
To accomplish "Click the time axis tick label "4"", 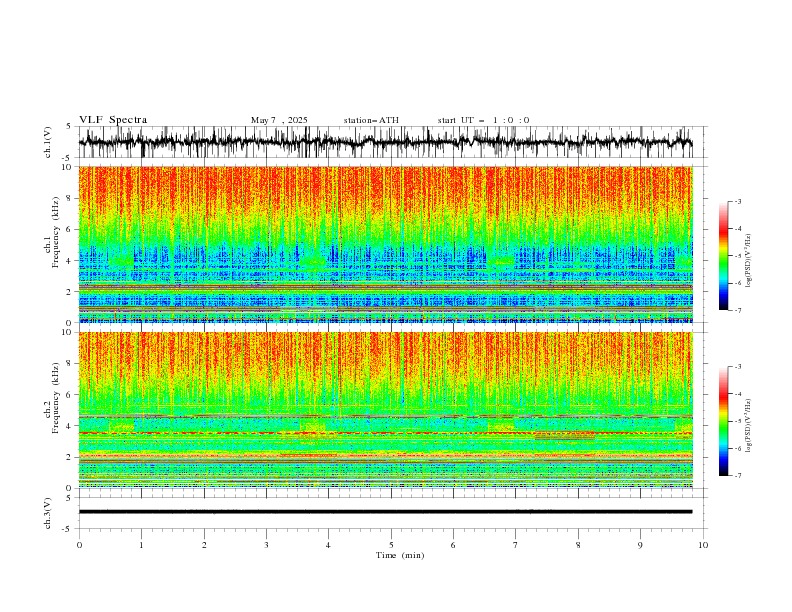I will [x=328, y=545].
